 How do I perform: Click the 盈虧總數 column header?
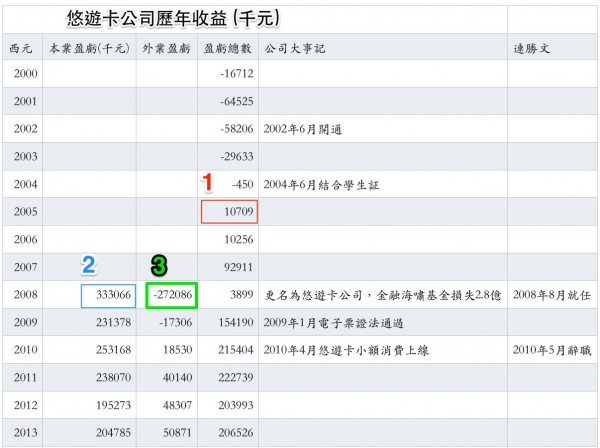227,47
